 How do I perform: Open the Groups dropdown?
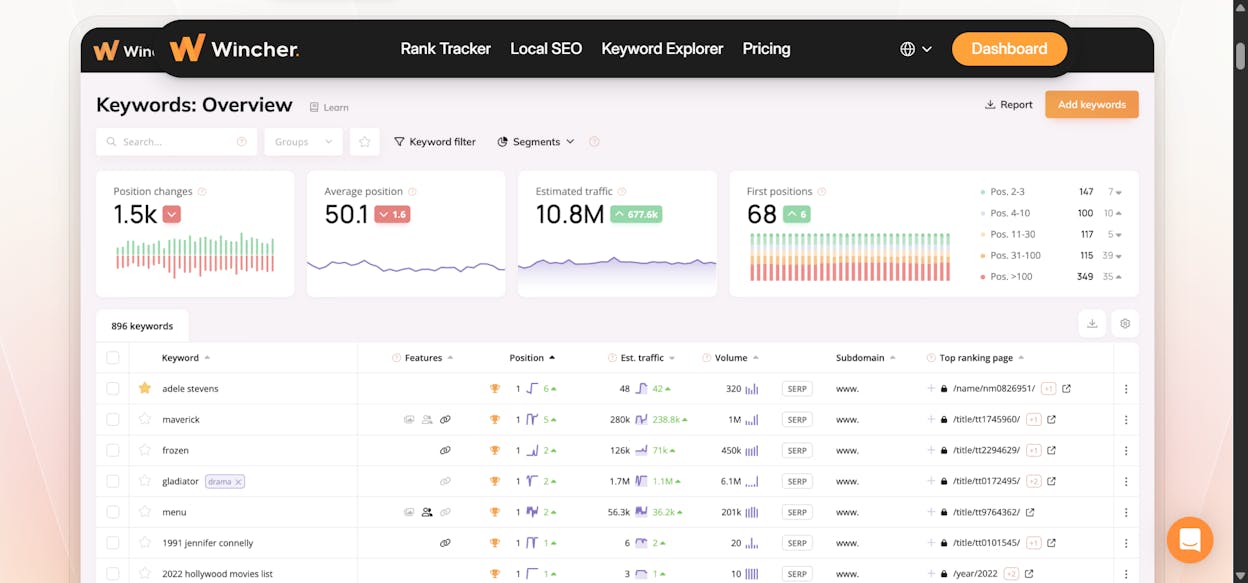(304, 142)
